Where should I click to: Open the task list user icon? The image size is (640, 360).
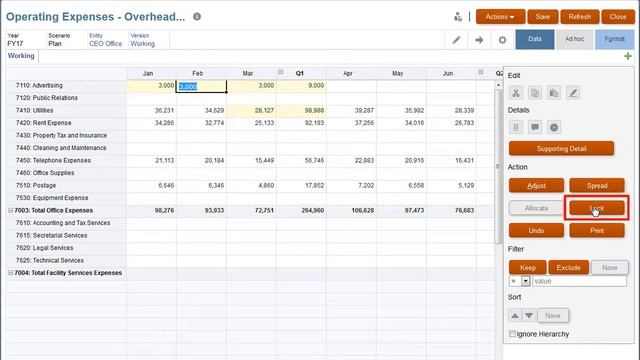[458, 17]
